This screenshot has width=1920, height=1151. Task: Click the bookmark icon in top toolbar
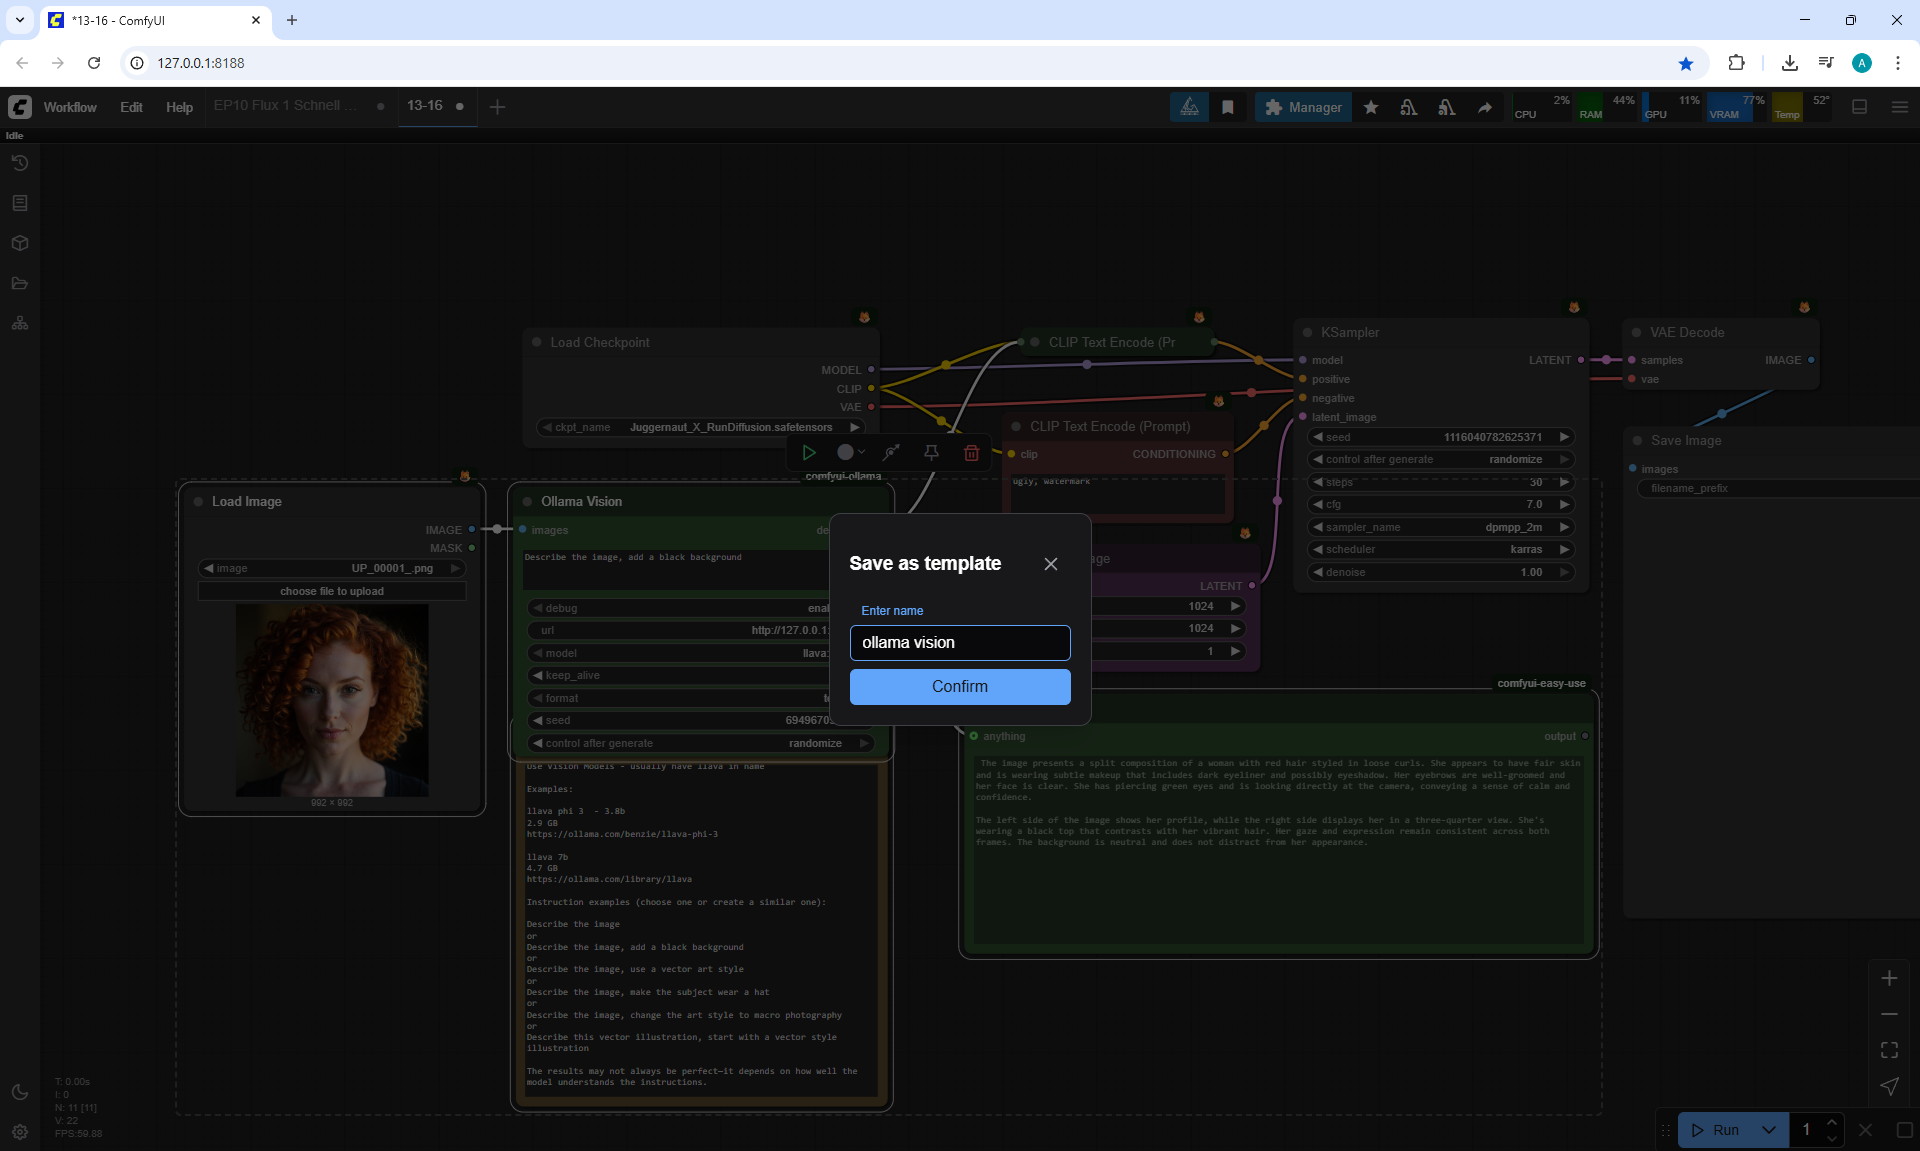pyautogui.click(x=1228, y=107)
